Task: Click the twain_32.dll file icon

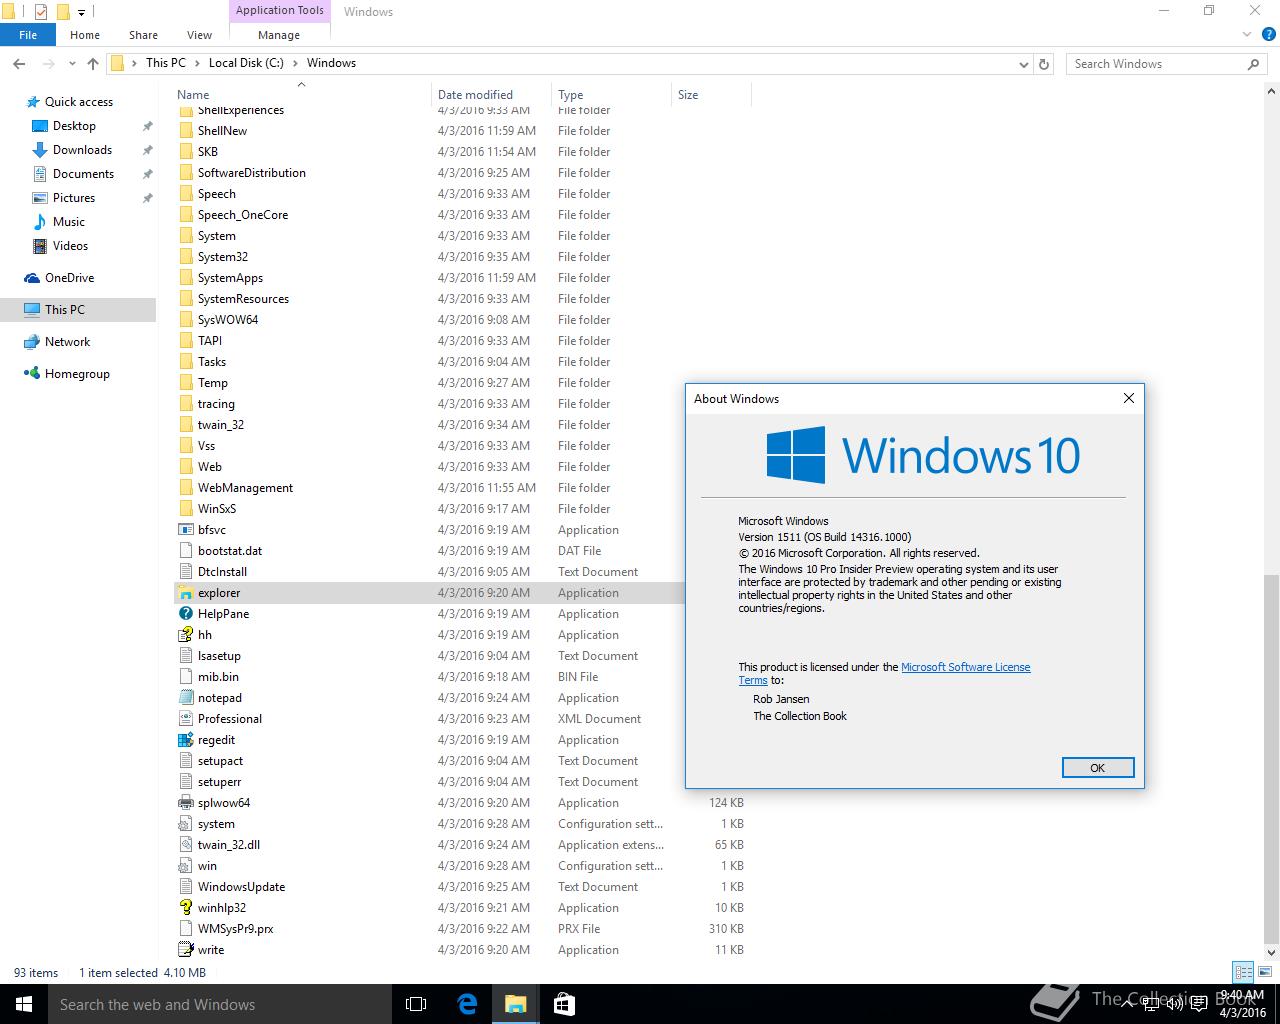Action: click(x=185, y=845)
